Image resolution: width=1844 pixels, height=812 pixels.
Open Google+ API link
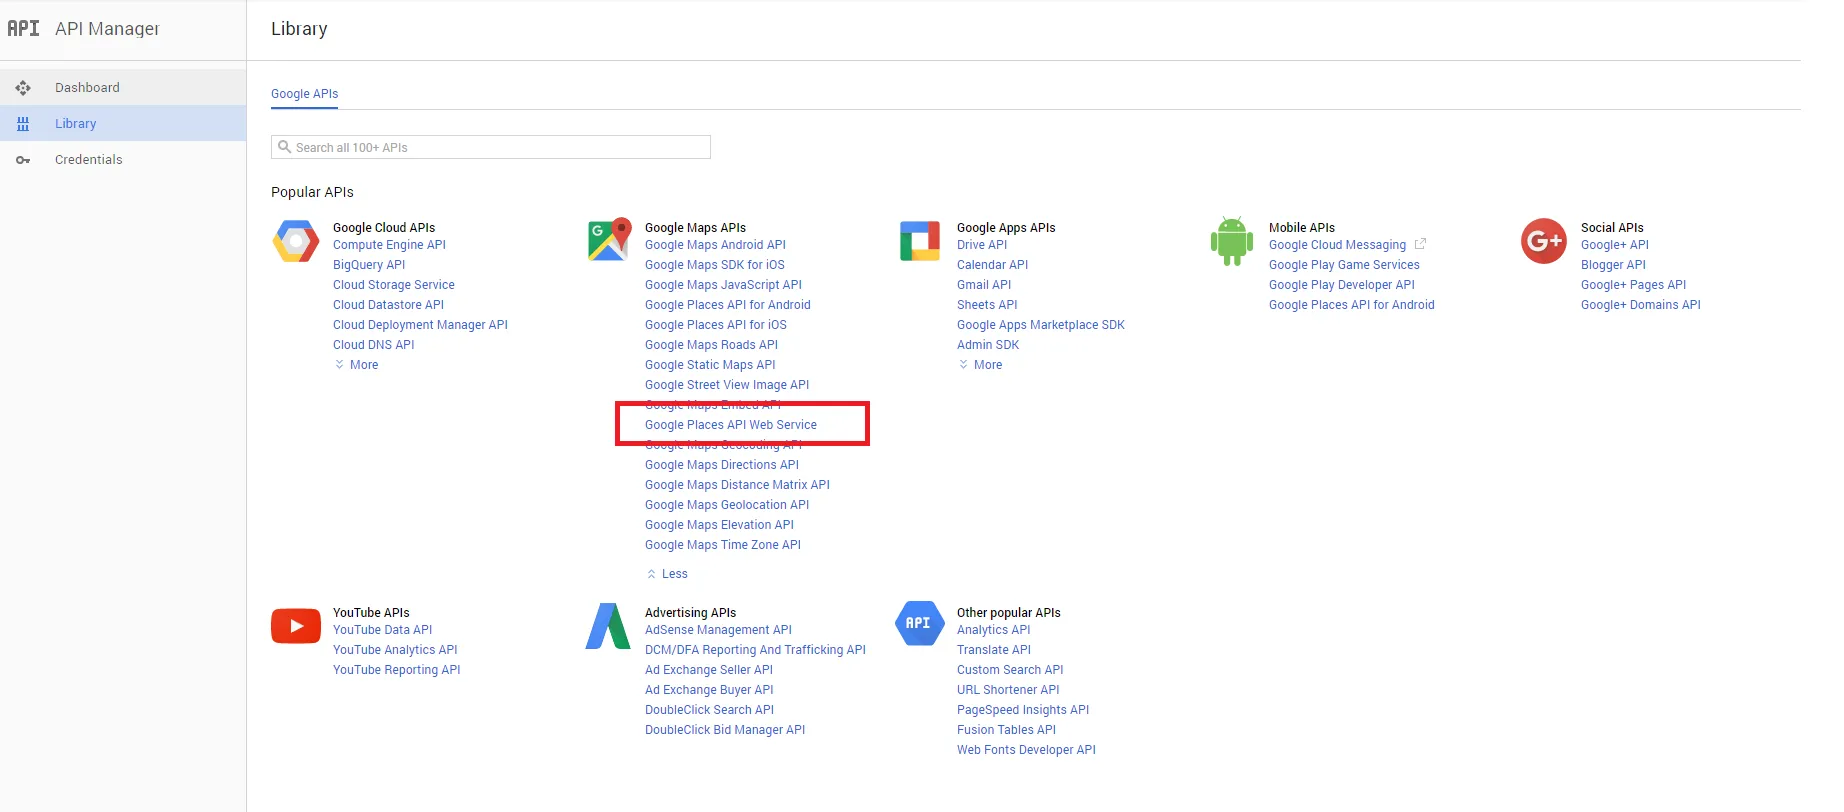1615,245
